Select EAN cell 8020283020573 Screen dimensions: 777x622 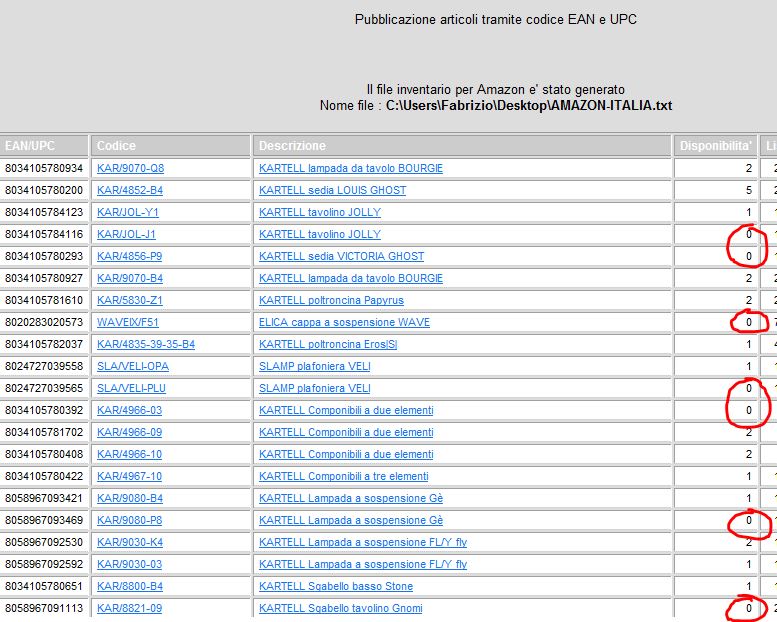44,322
